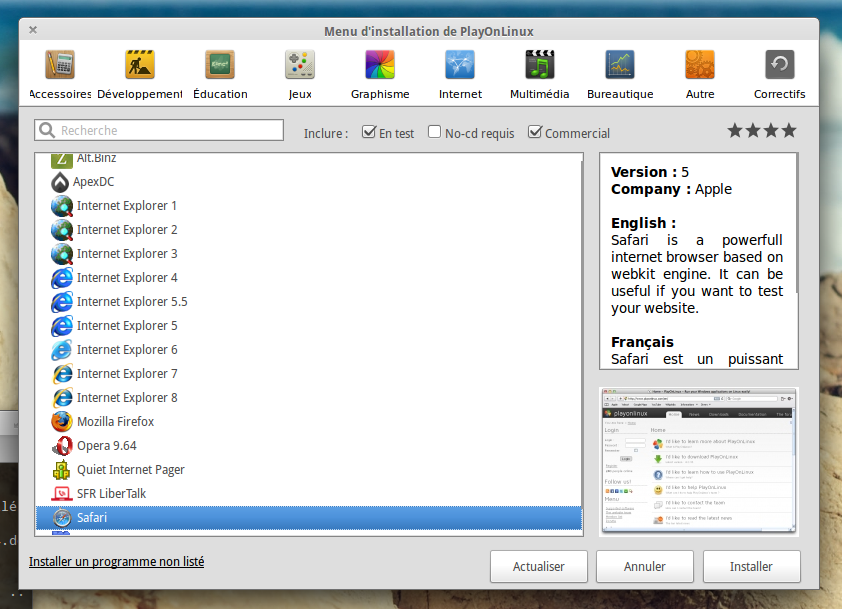
Task: Select Internet Explorer 6 entry
Action: tap(309, 350)
